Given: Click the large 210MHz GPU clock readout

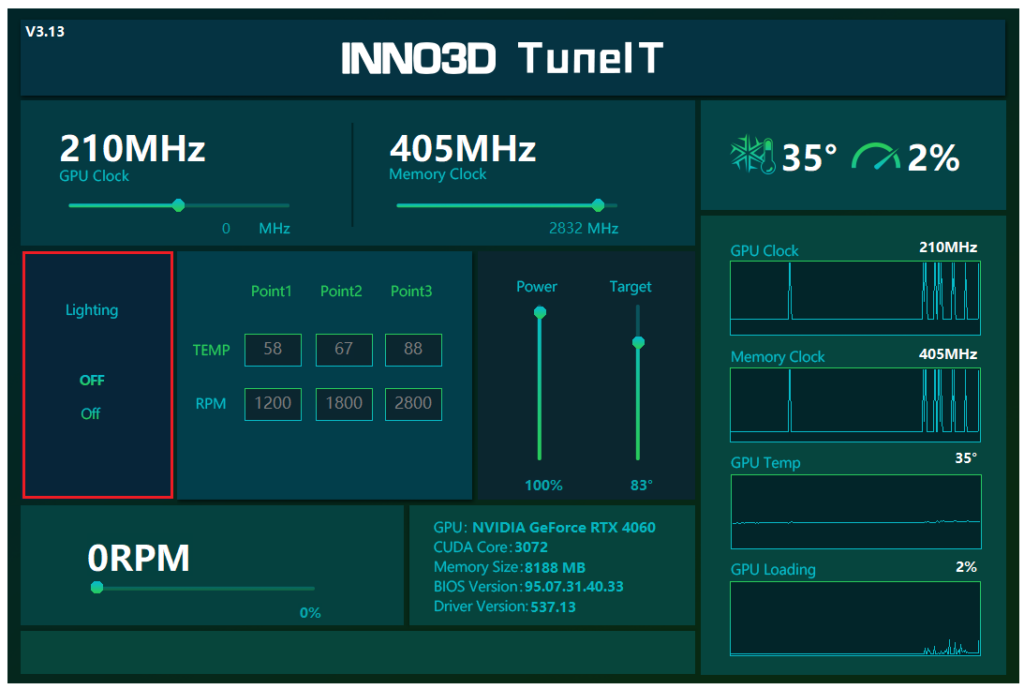Looking at the screenshot, I should coord(133,148).
